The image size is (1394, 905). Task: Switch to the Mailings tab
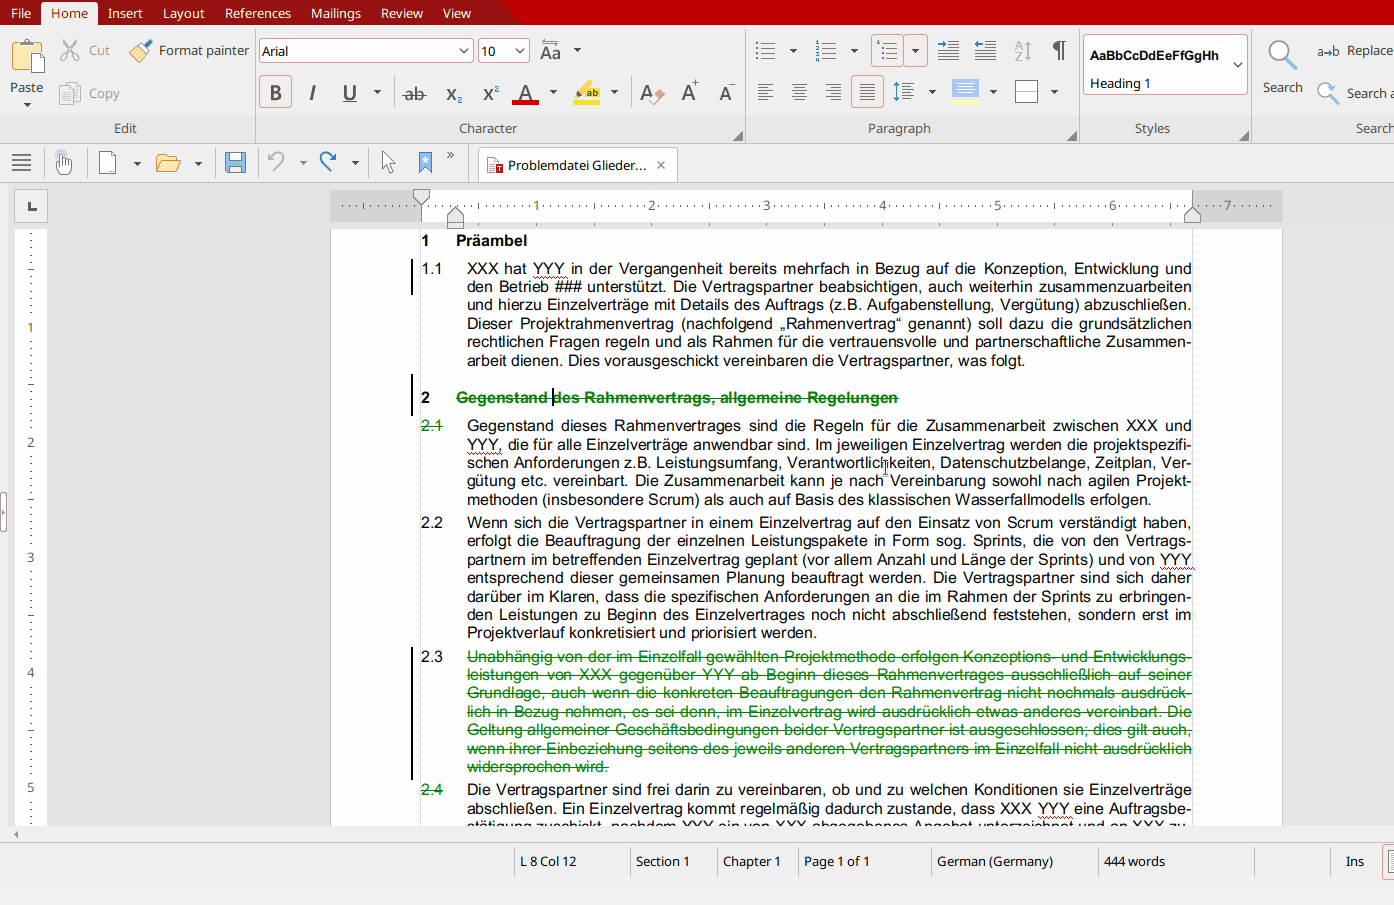(x=335, y=13)
